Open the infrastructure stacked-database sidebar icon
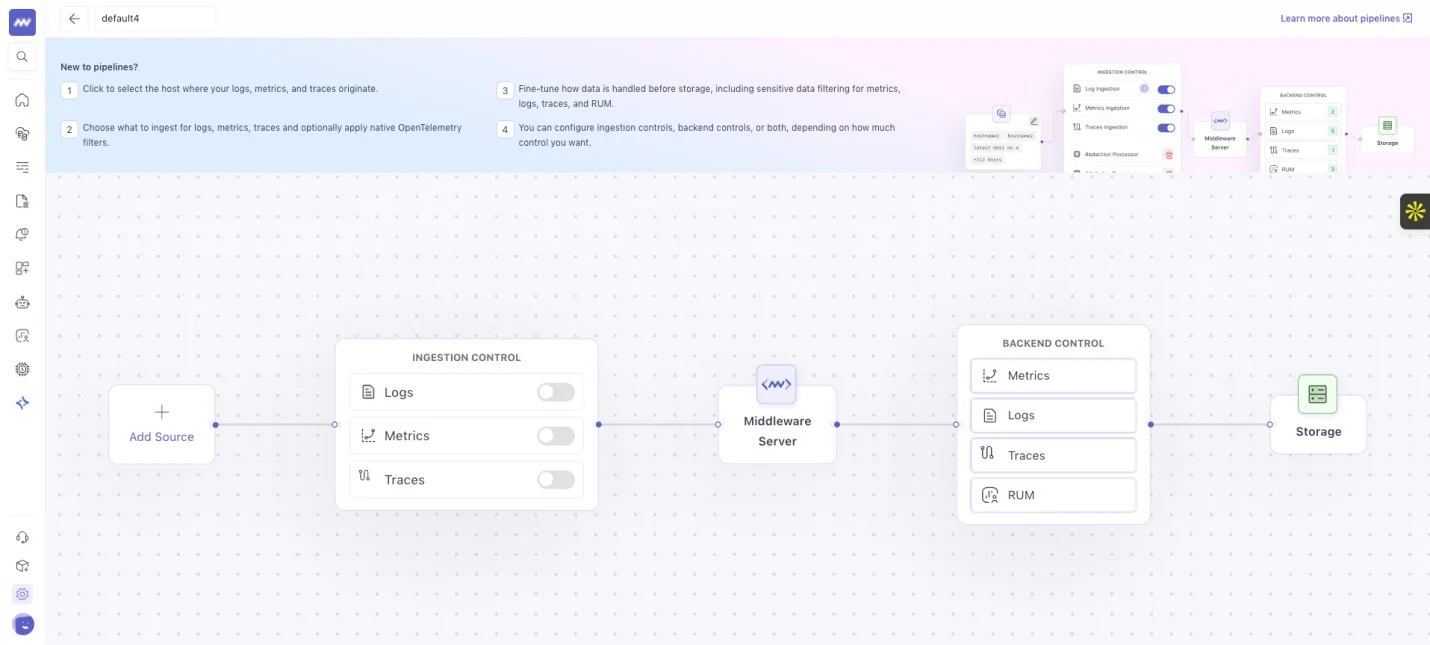The width and height of the screenshot is (1430, 645). tap(22, 133)
